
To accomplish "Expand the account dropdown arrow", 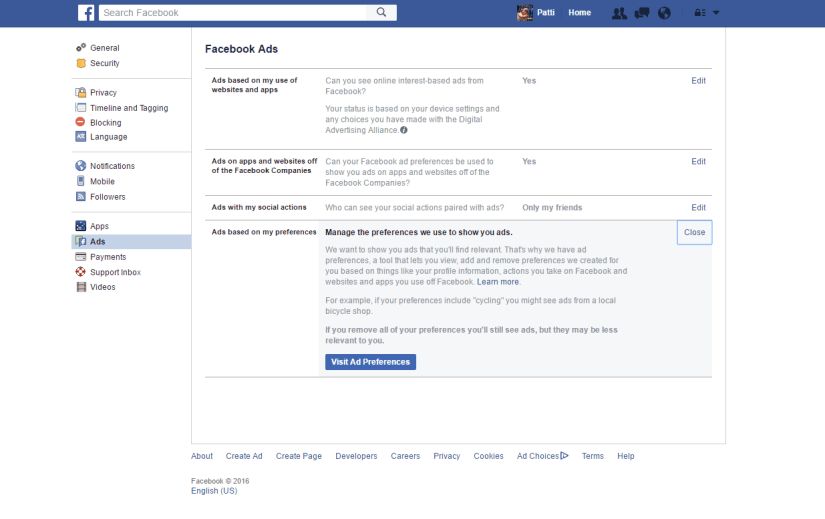I will (716, 13).
